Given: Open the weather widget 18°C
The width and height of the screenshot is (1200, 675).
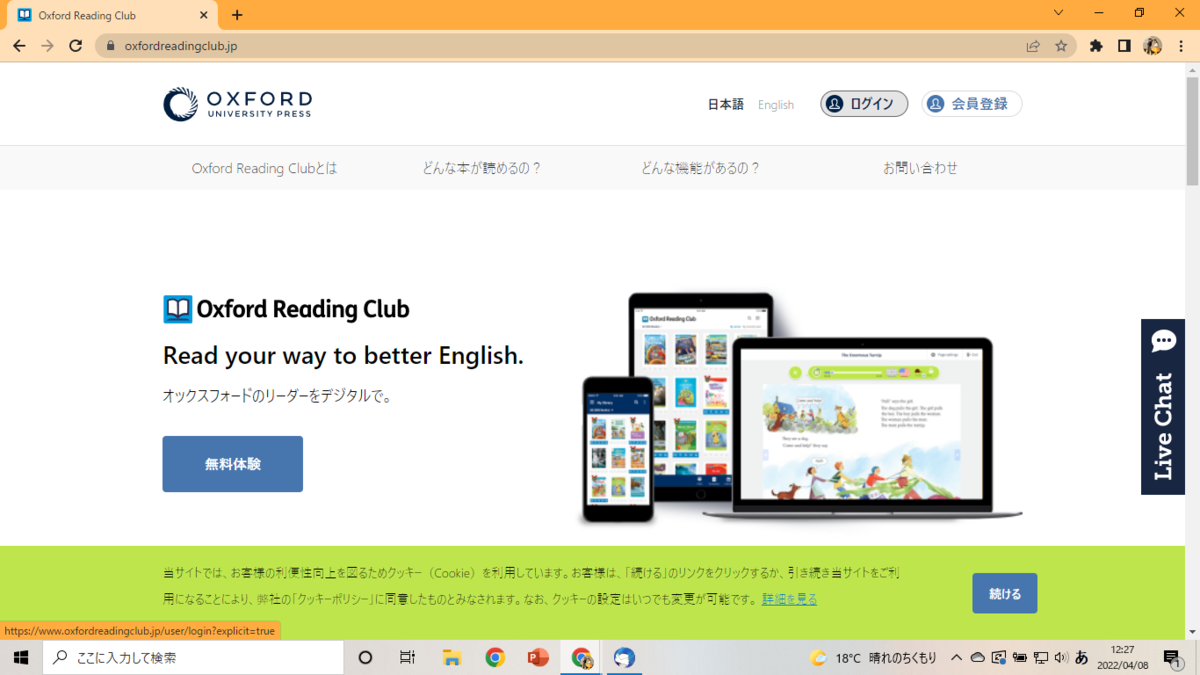Looking at the screenshot, I should pos(874,657).
